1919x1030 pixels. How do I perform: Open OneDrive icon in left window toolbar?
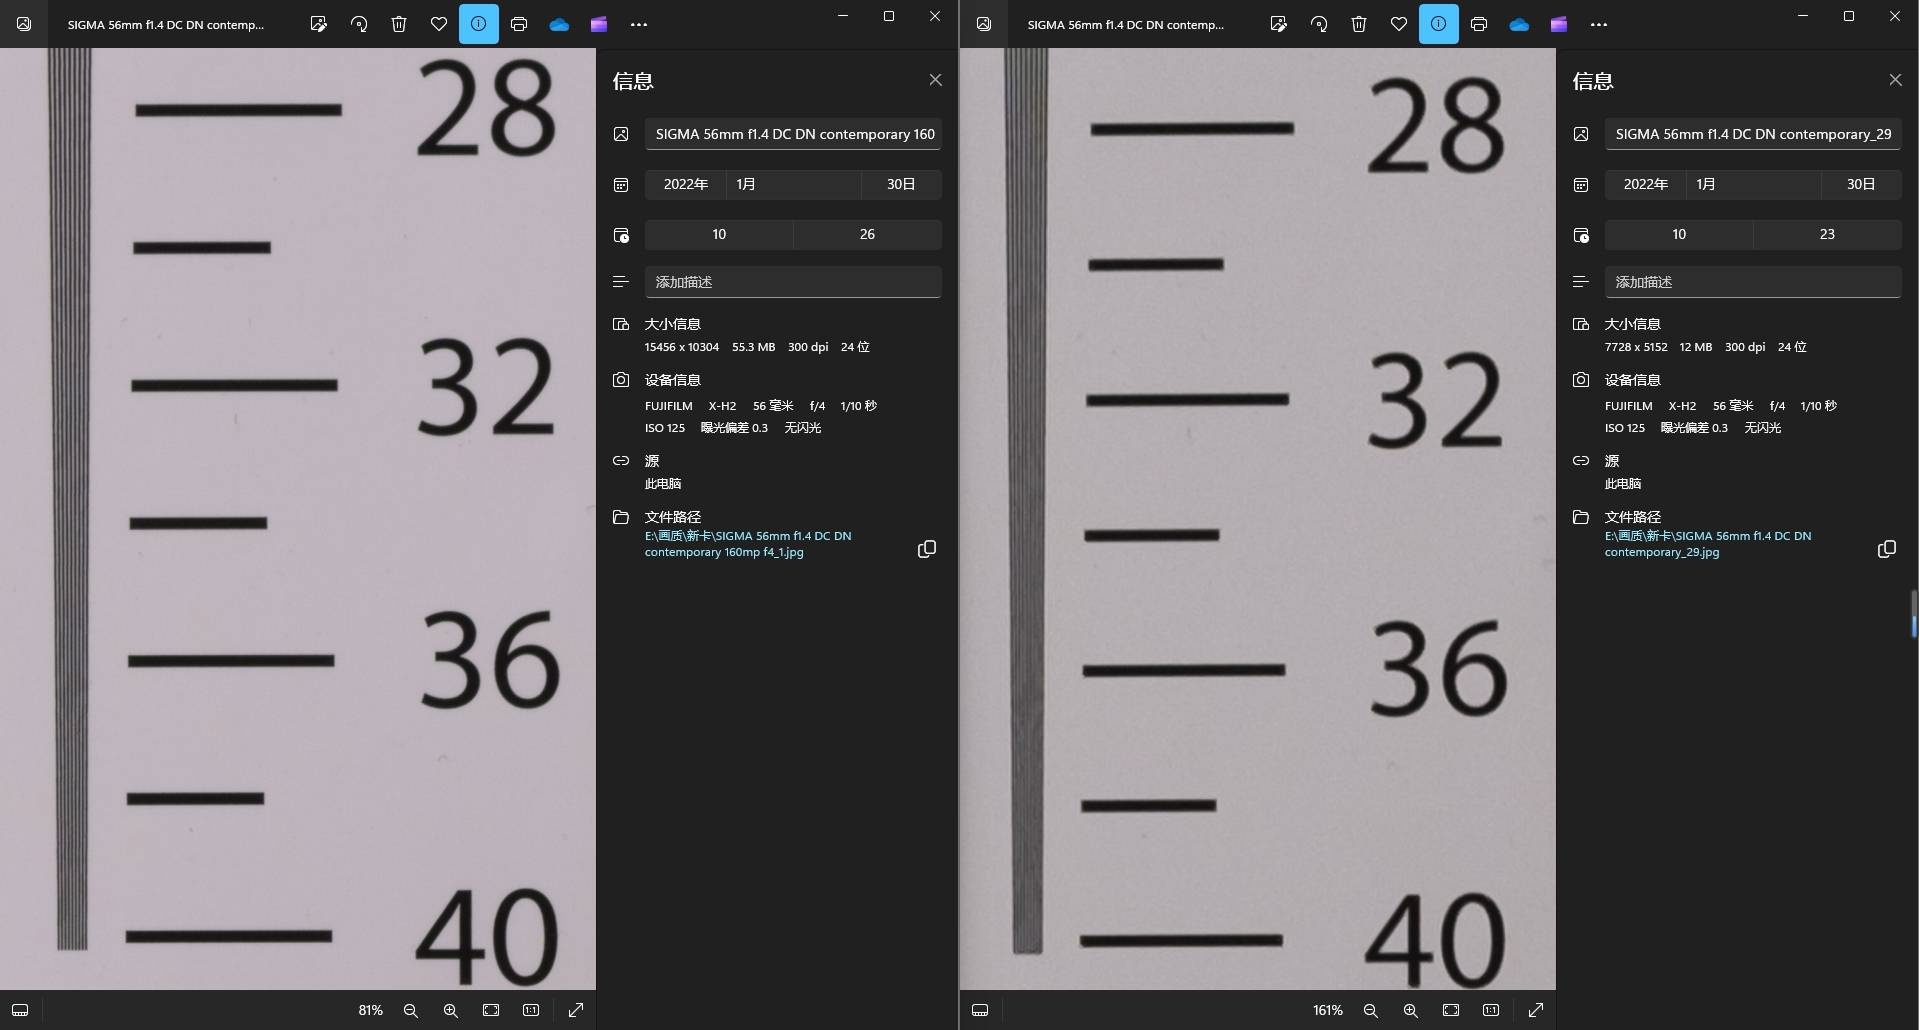(x=559, y=24)
